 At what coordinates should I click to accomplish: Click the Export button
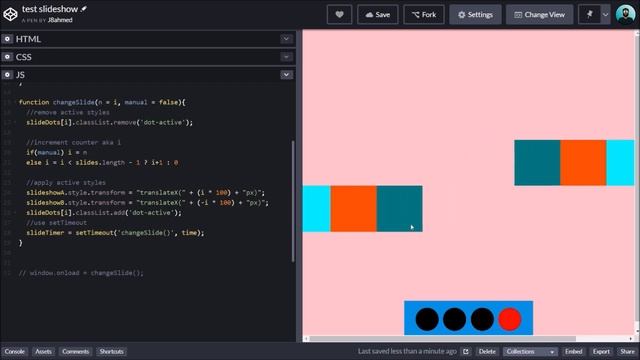click(601, 351)
